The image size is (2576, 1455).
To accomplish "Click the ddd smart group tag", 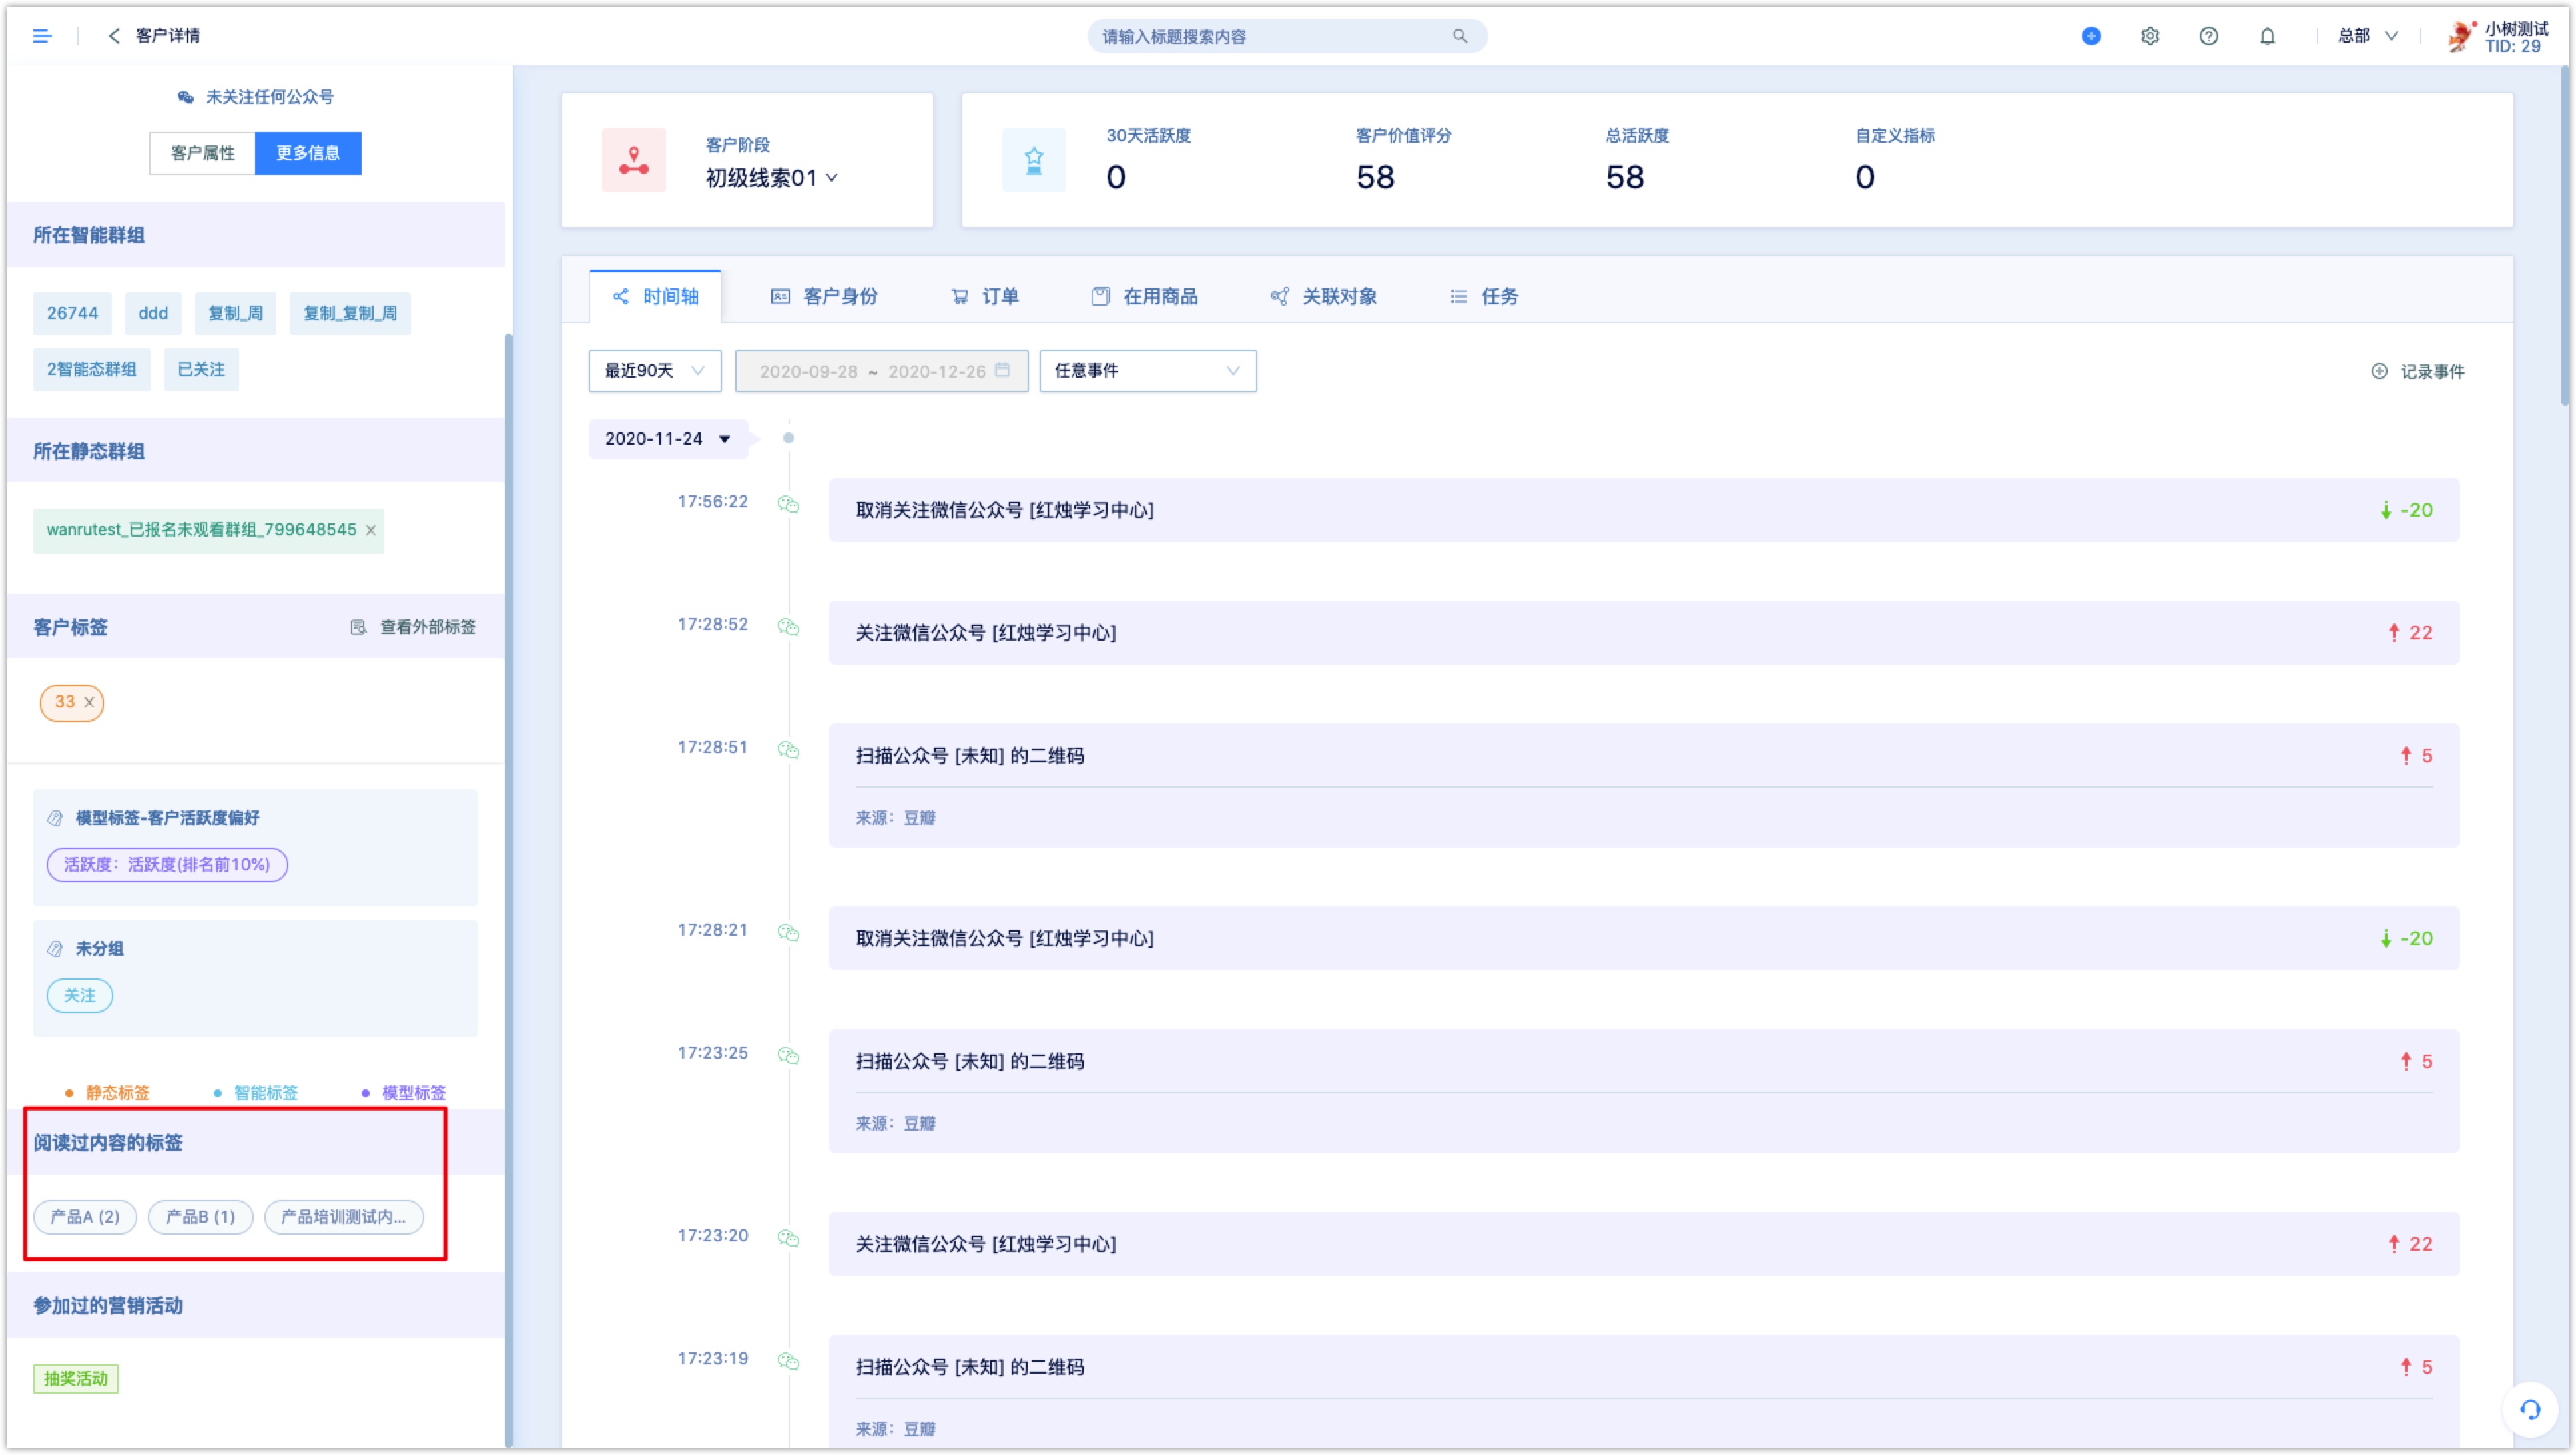I will (x=153, y=314).
